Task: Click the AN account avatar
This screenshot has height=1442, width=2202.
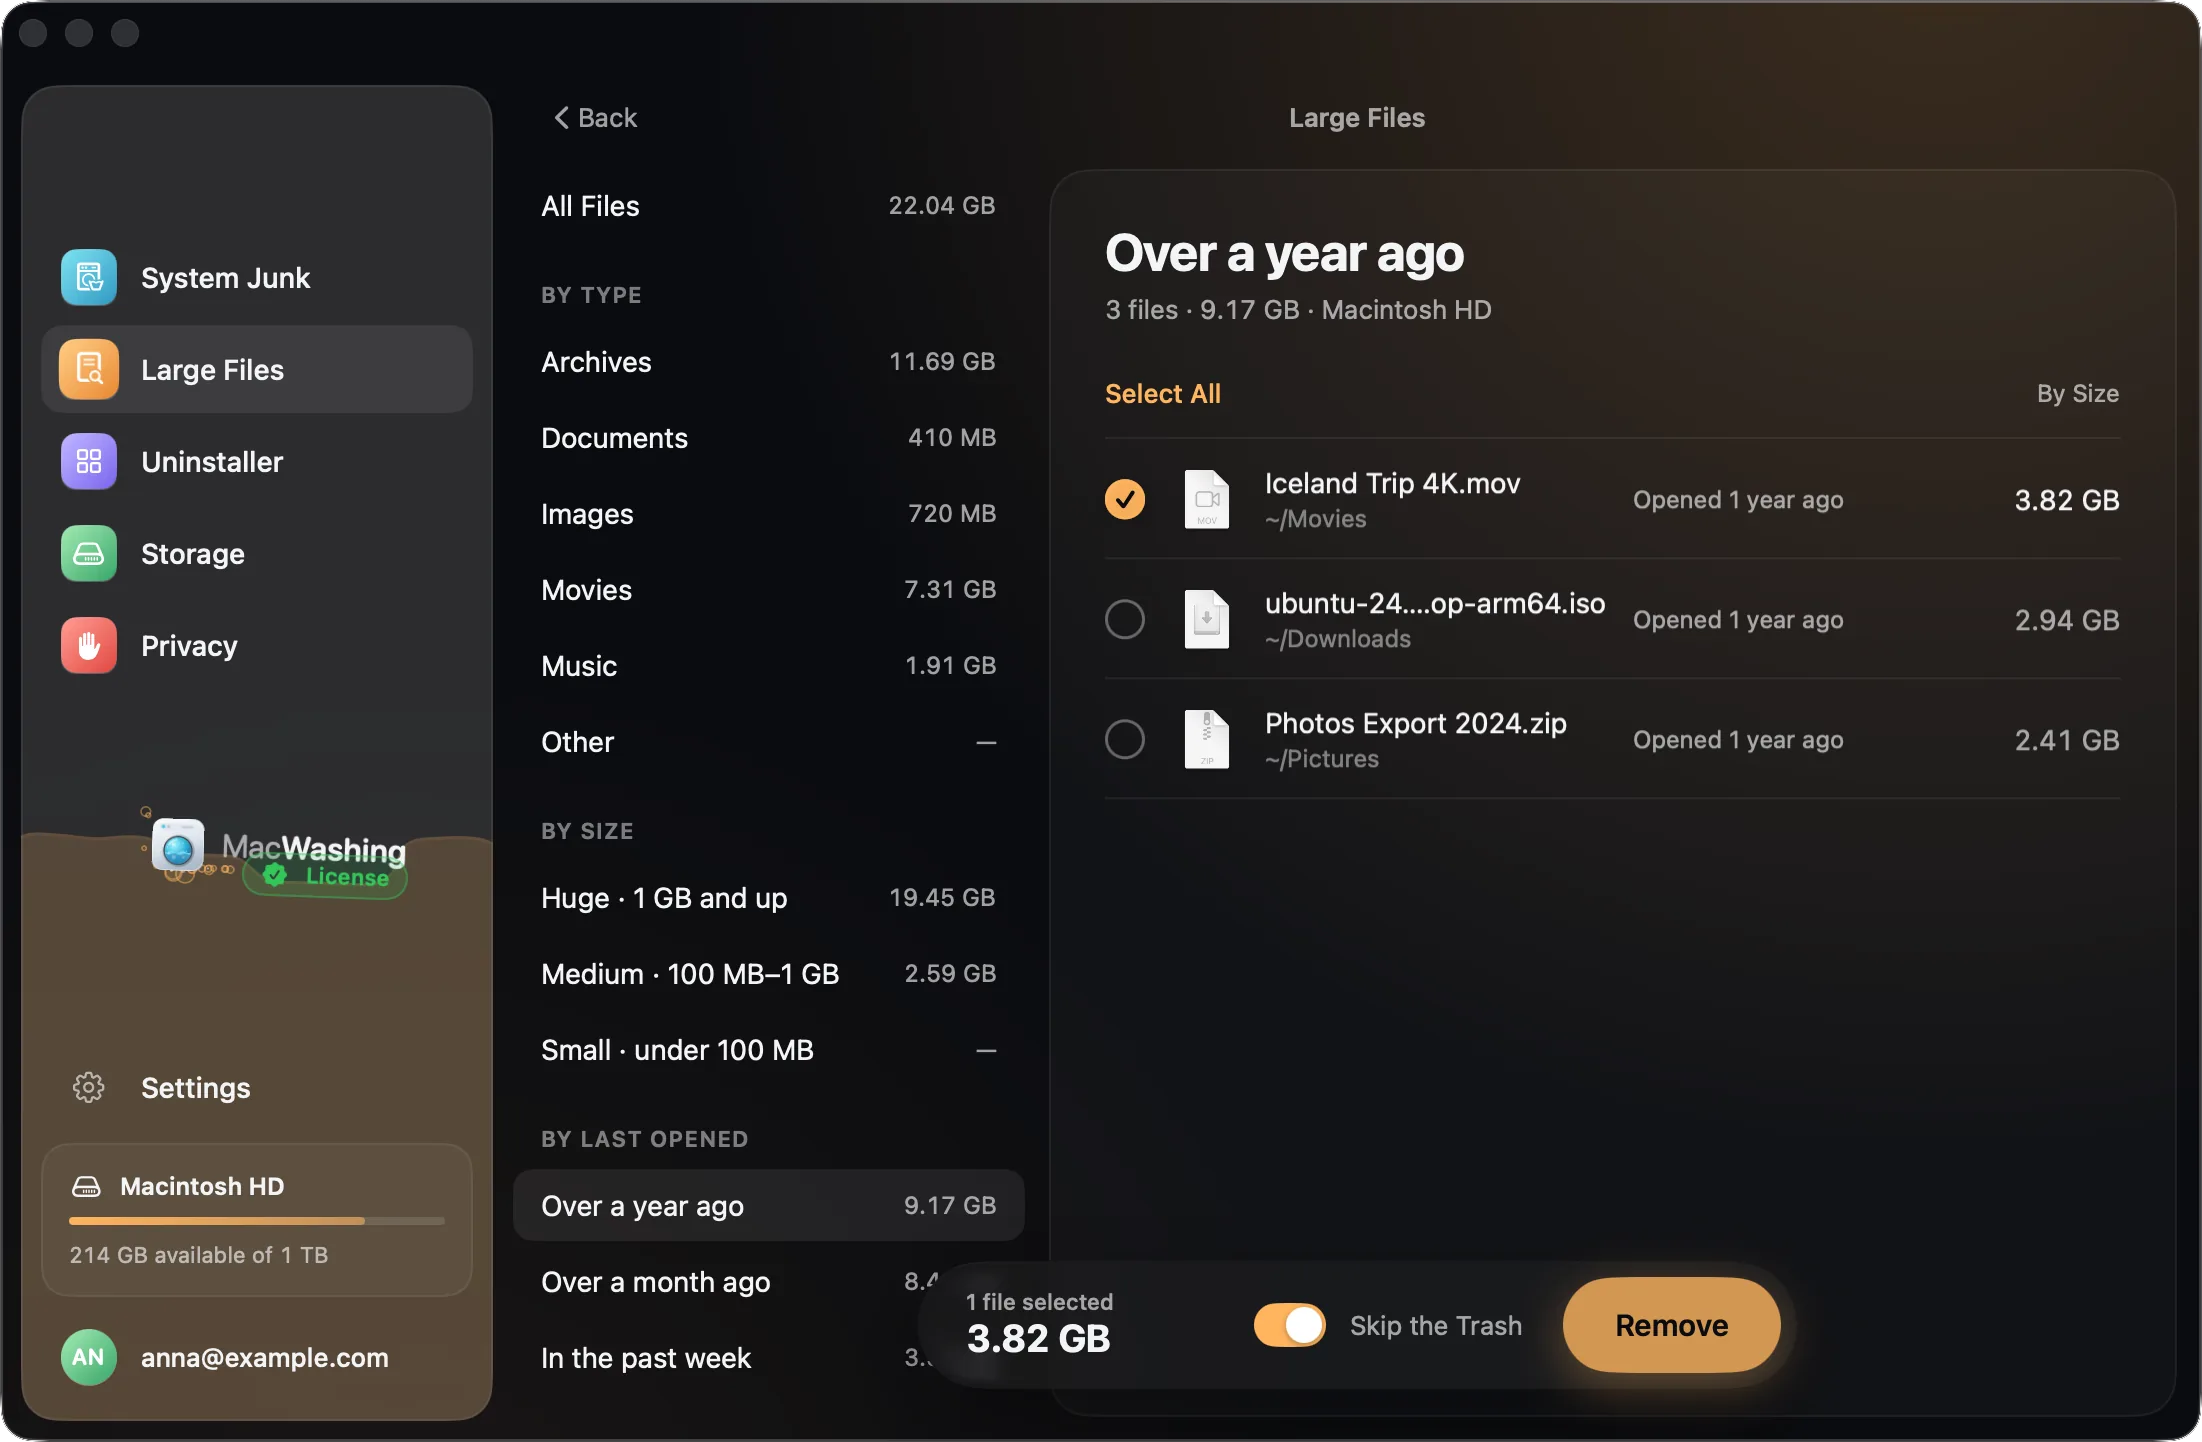Action: point(89,1358)
